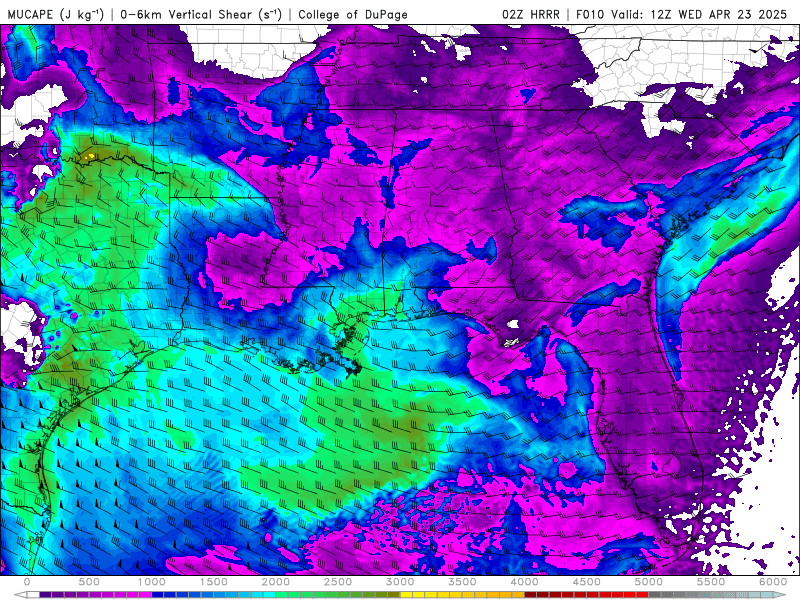Click the MUCAPE (J kg⁻¹) title text
The width and height of the screenshot is (800, 600).
(56, 14)
